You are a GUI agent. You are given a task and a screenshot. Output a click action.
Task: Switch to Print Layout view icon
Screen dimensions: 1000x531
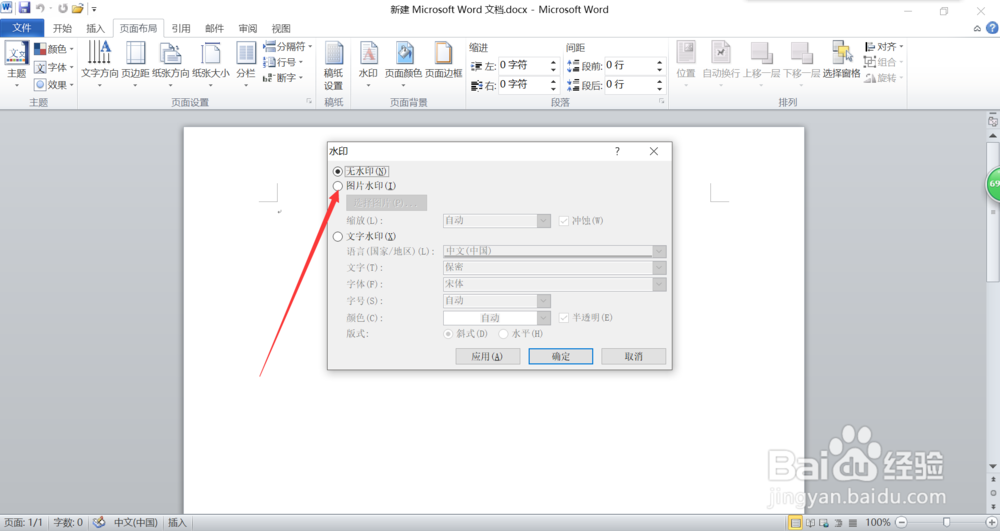click(x=795, y=523)
